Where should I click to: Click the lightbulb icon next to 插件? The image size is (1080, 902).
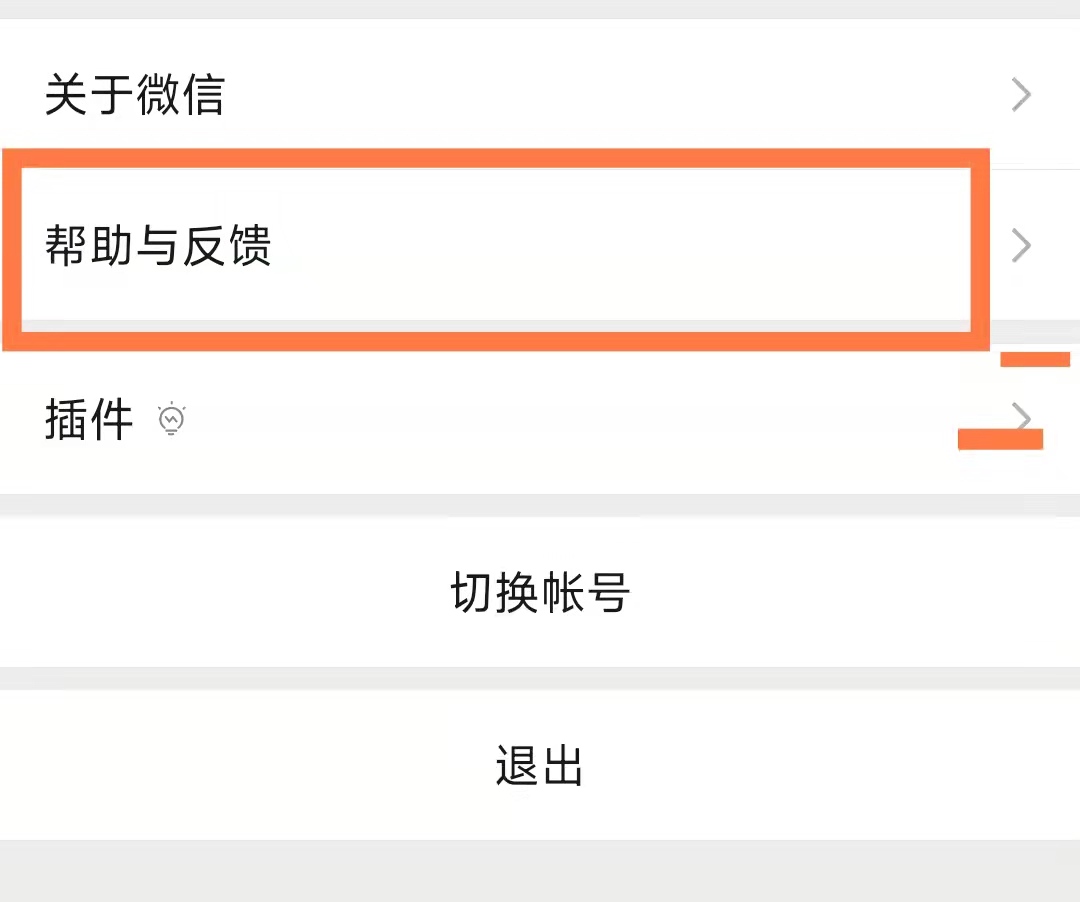point(171,419)
